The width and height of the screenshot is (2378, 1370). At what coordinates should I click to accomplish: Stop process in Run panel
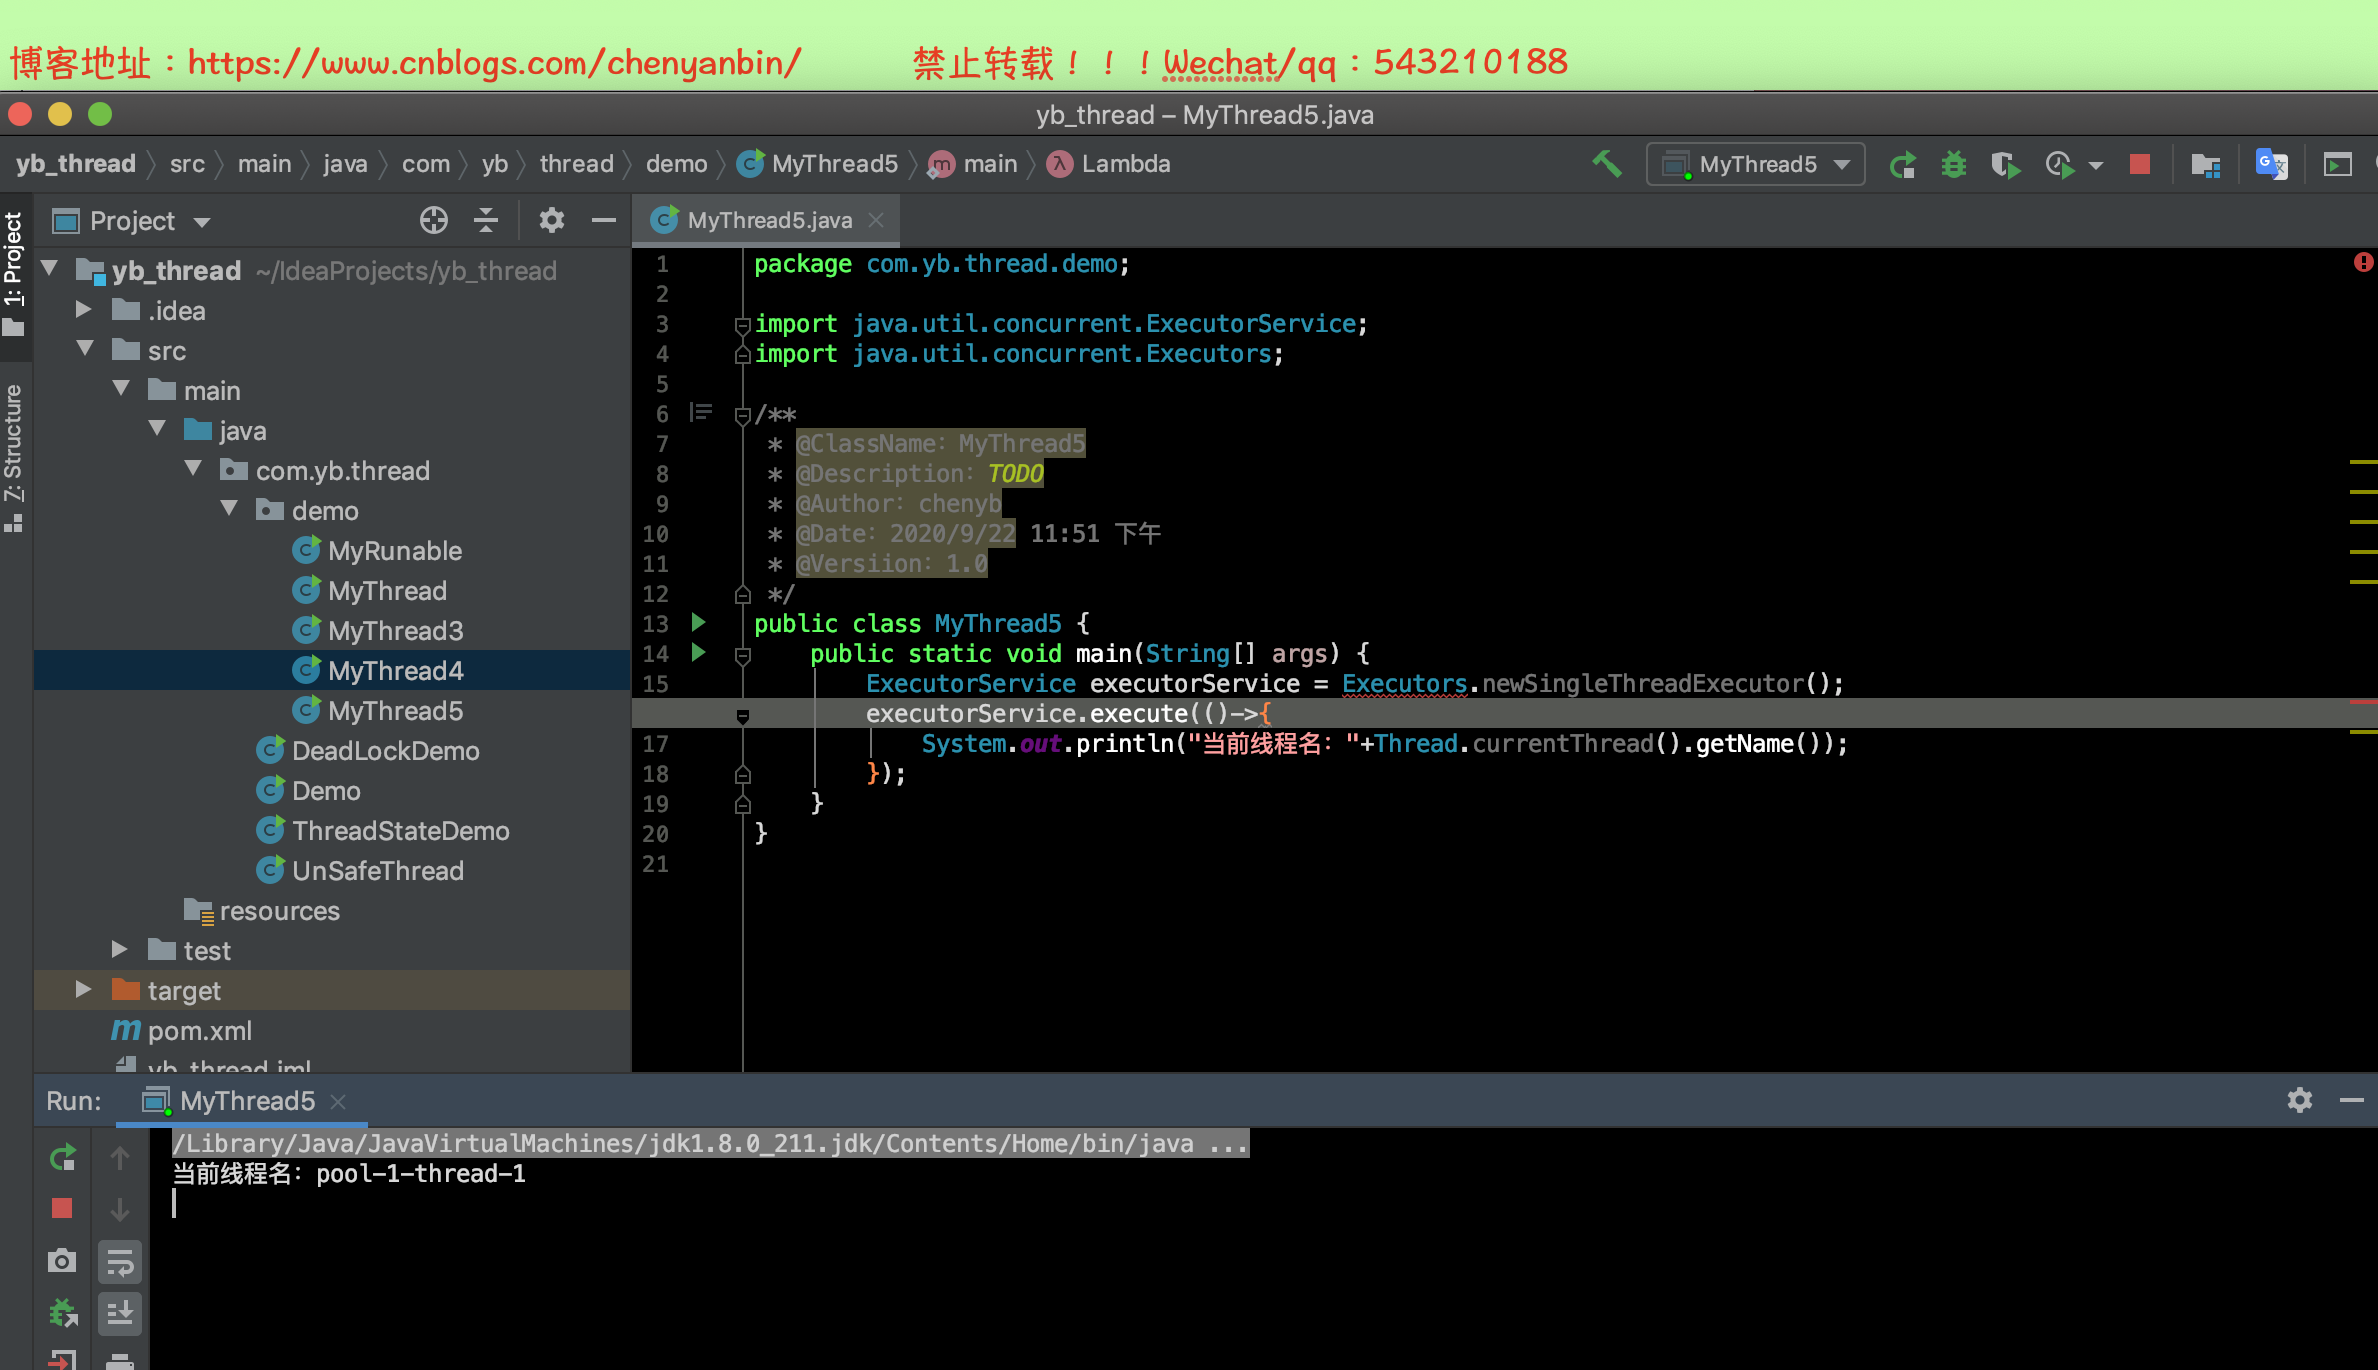click(x=62, y=1209)
